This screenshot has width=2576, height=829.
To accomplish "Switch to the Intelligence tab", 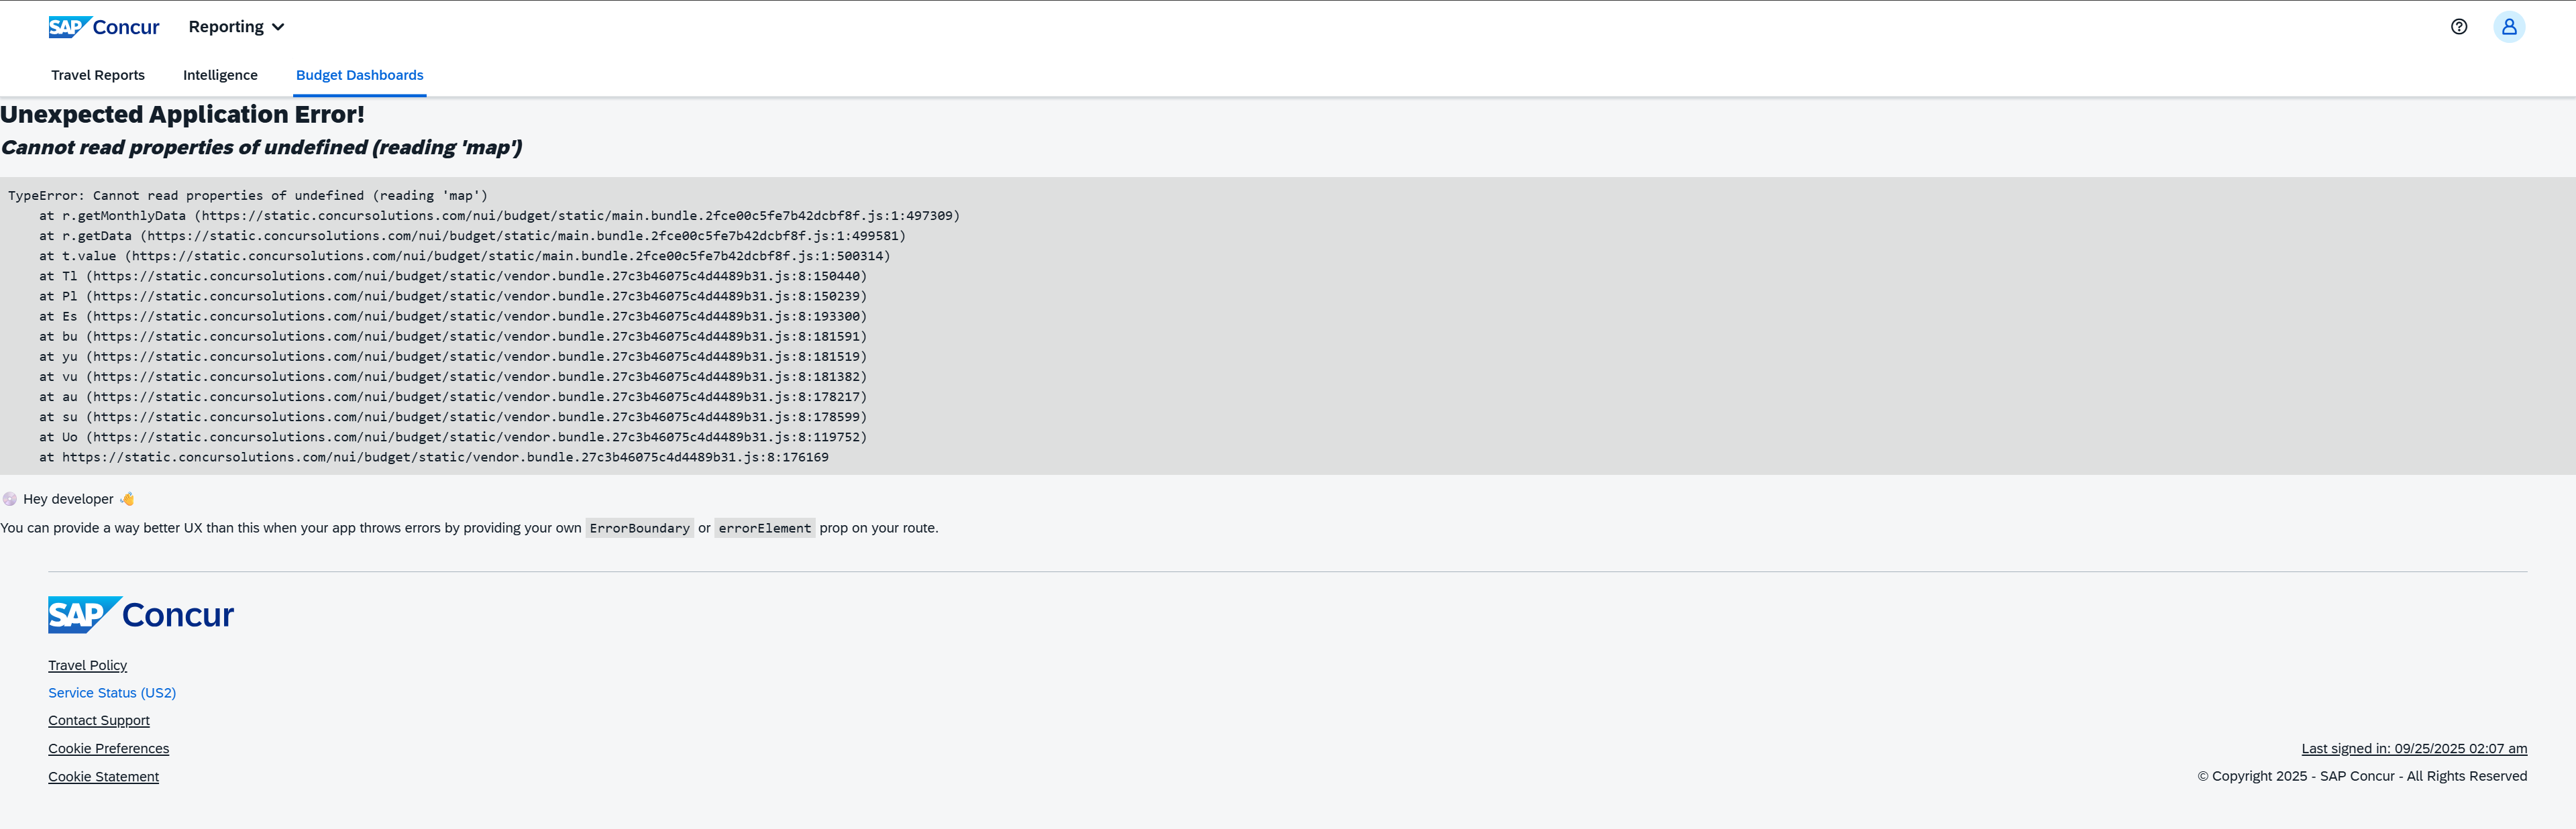I will (220, 75).
